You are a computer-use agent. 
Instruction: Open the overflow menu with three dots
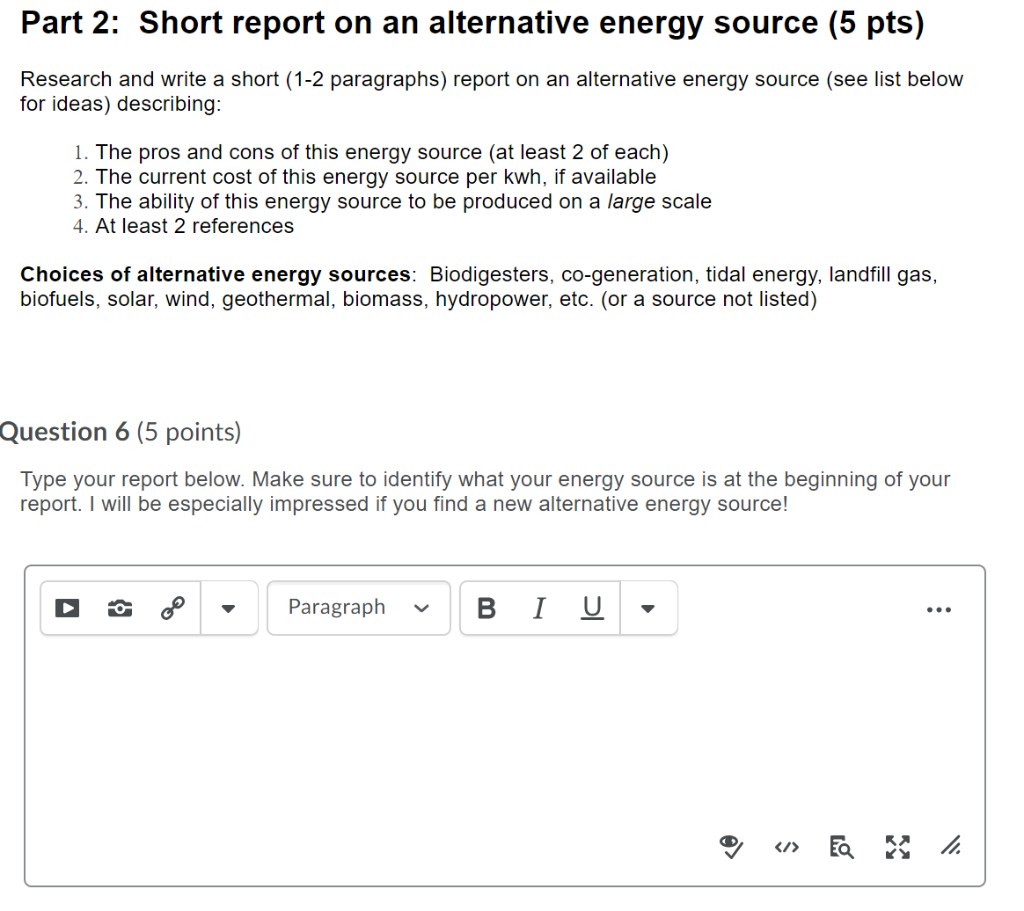coord(938,609)
